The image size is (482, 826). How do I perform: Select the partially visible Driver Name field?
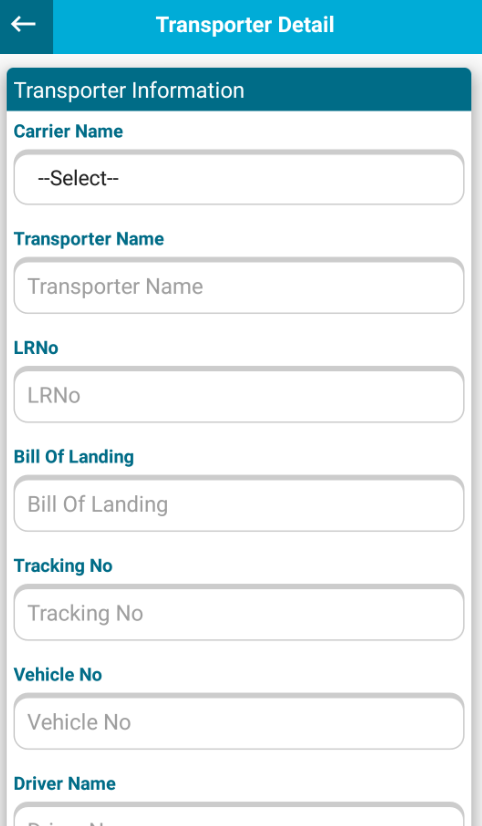[239, 815]
